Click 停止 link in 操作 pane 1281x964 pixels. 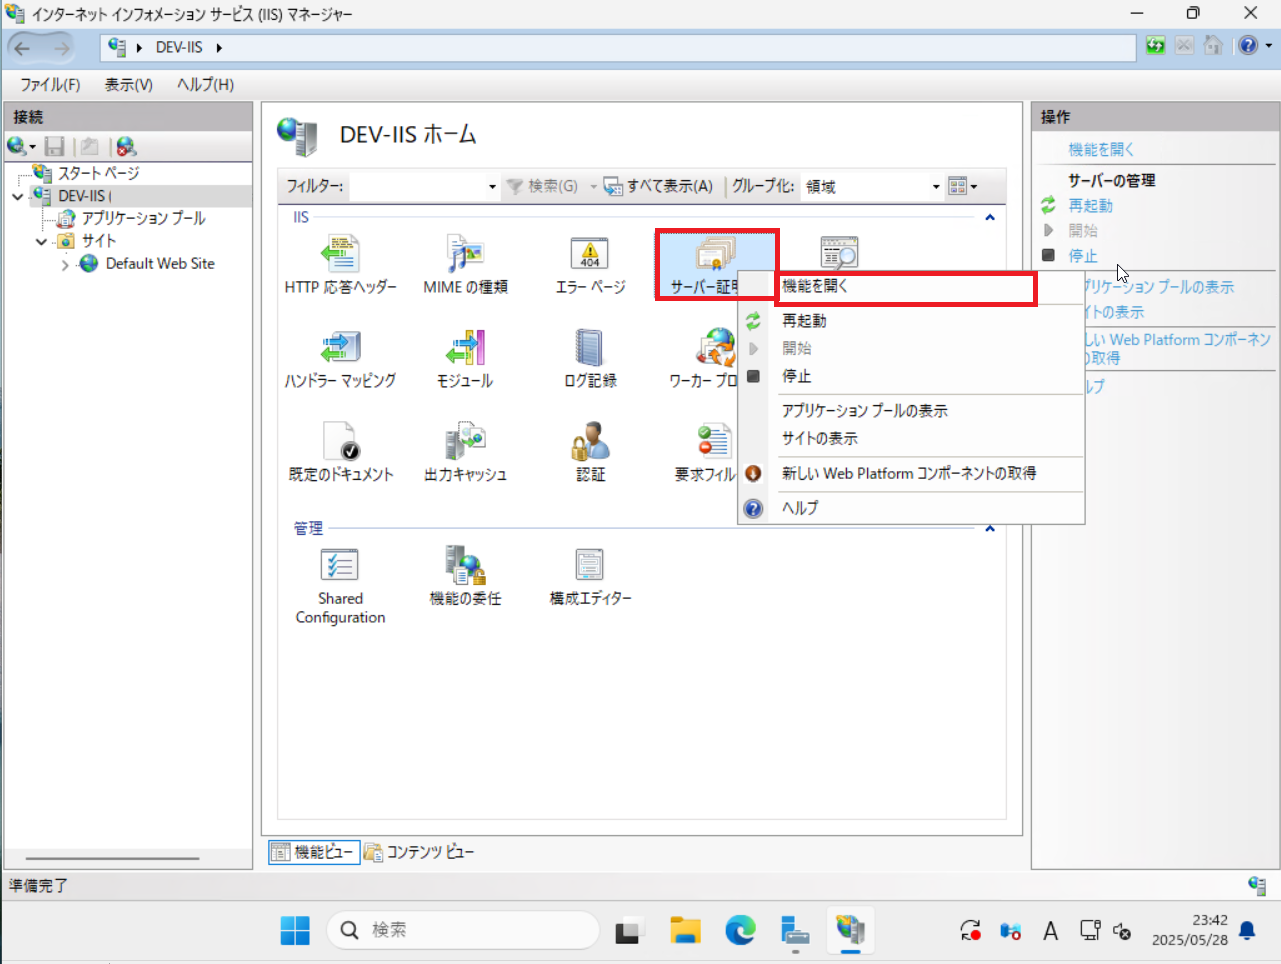coord(1083,256)
